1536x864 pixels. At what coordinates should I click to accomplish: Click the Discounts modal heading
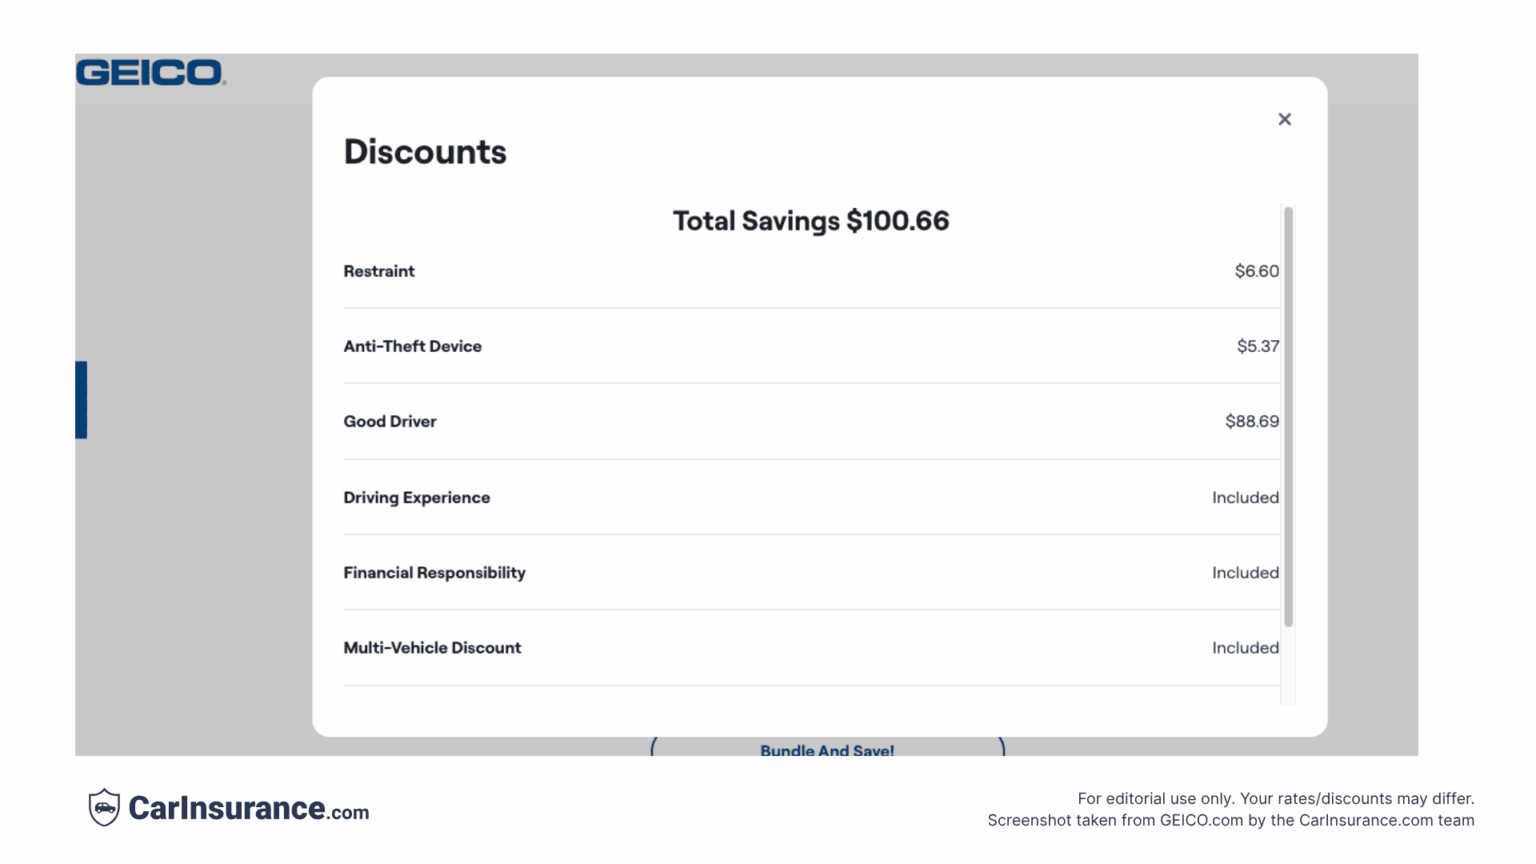tap(425, 152)
